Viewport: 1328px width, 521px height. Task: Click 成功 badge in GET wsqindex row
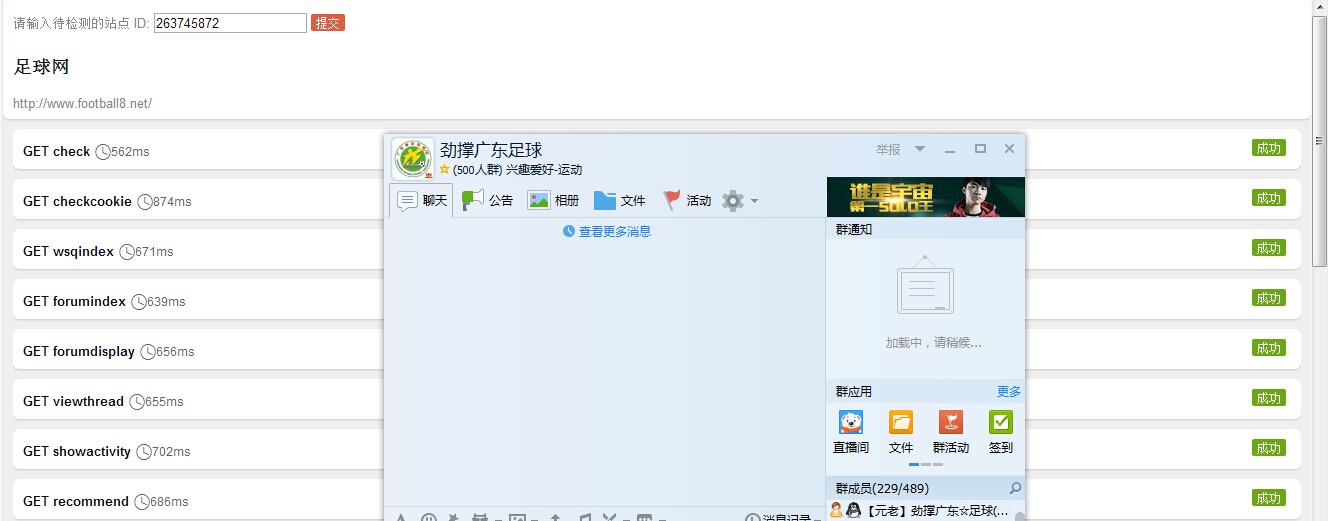(x=1268, y=248)
